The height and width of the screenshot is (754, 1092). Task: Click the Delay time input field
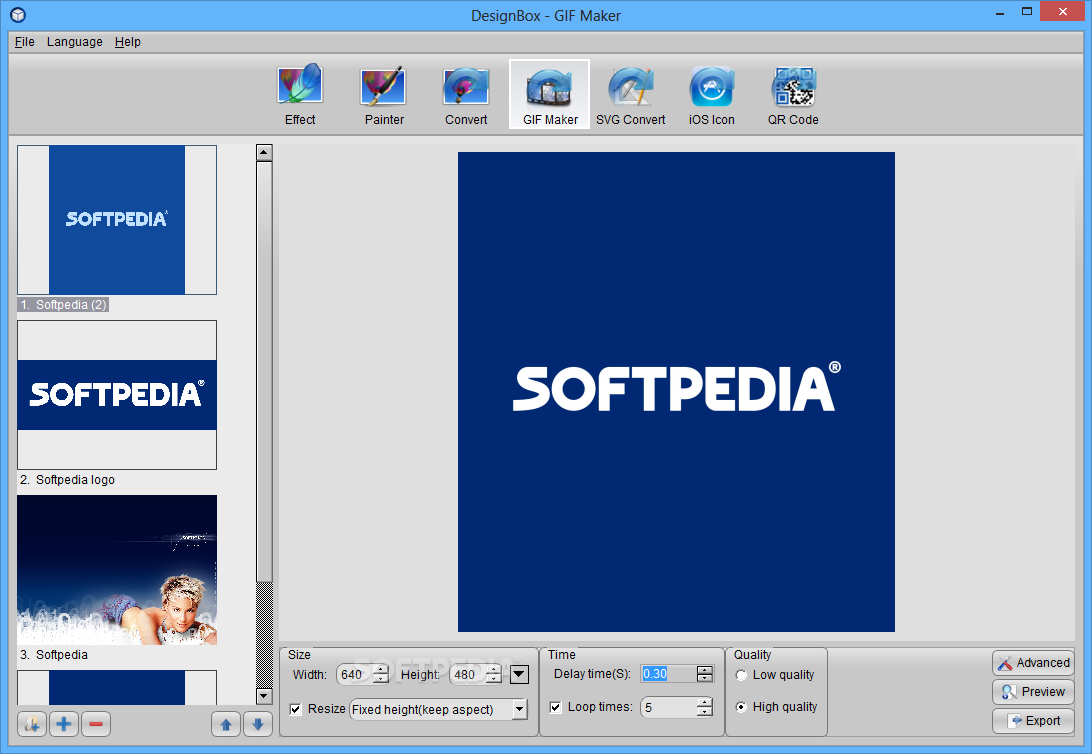coord(669,674)
